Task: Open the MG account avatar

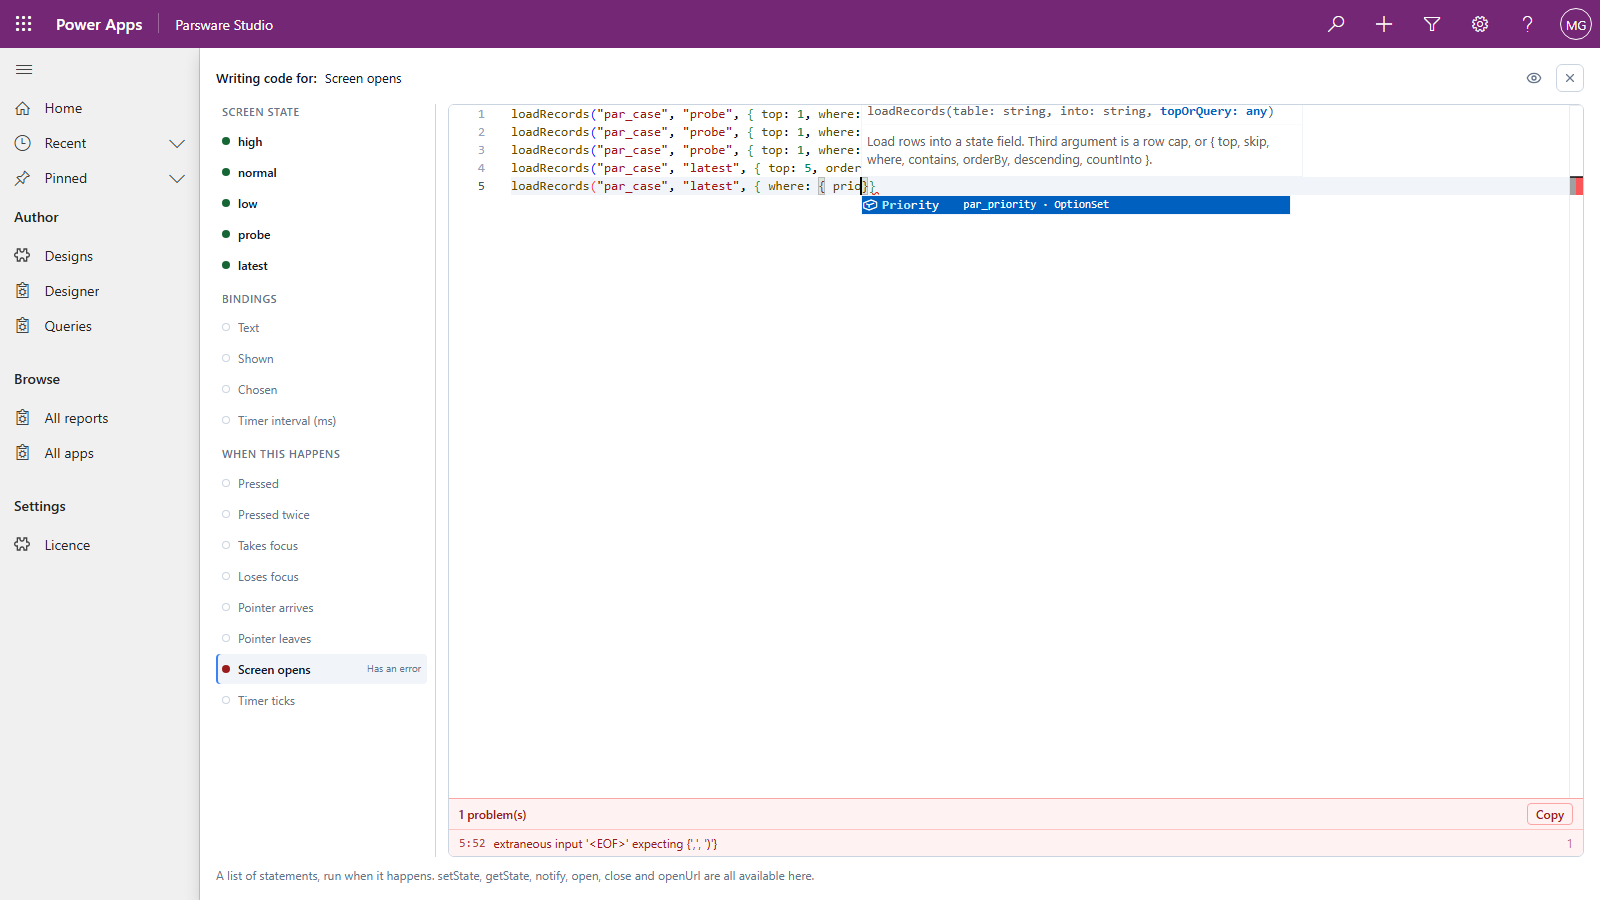Action: coord(1576,24)
